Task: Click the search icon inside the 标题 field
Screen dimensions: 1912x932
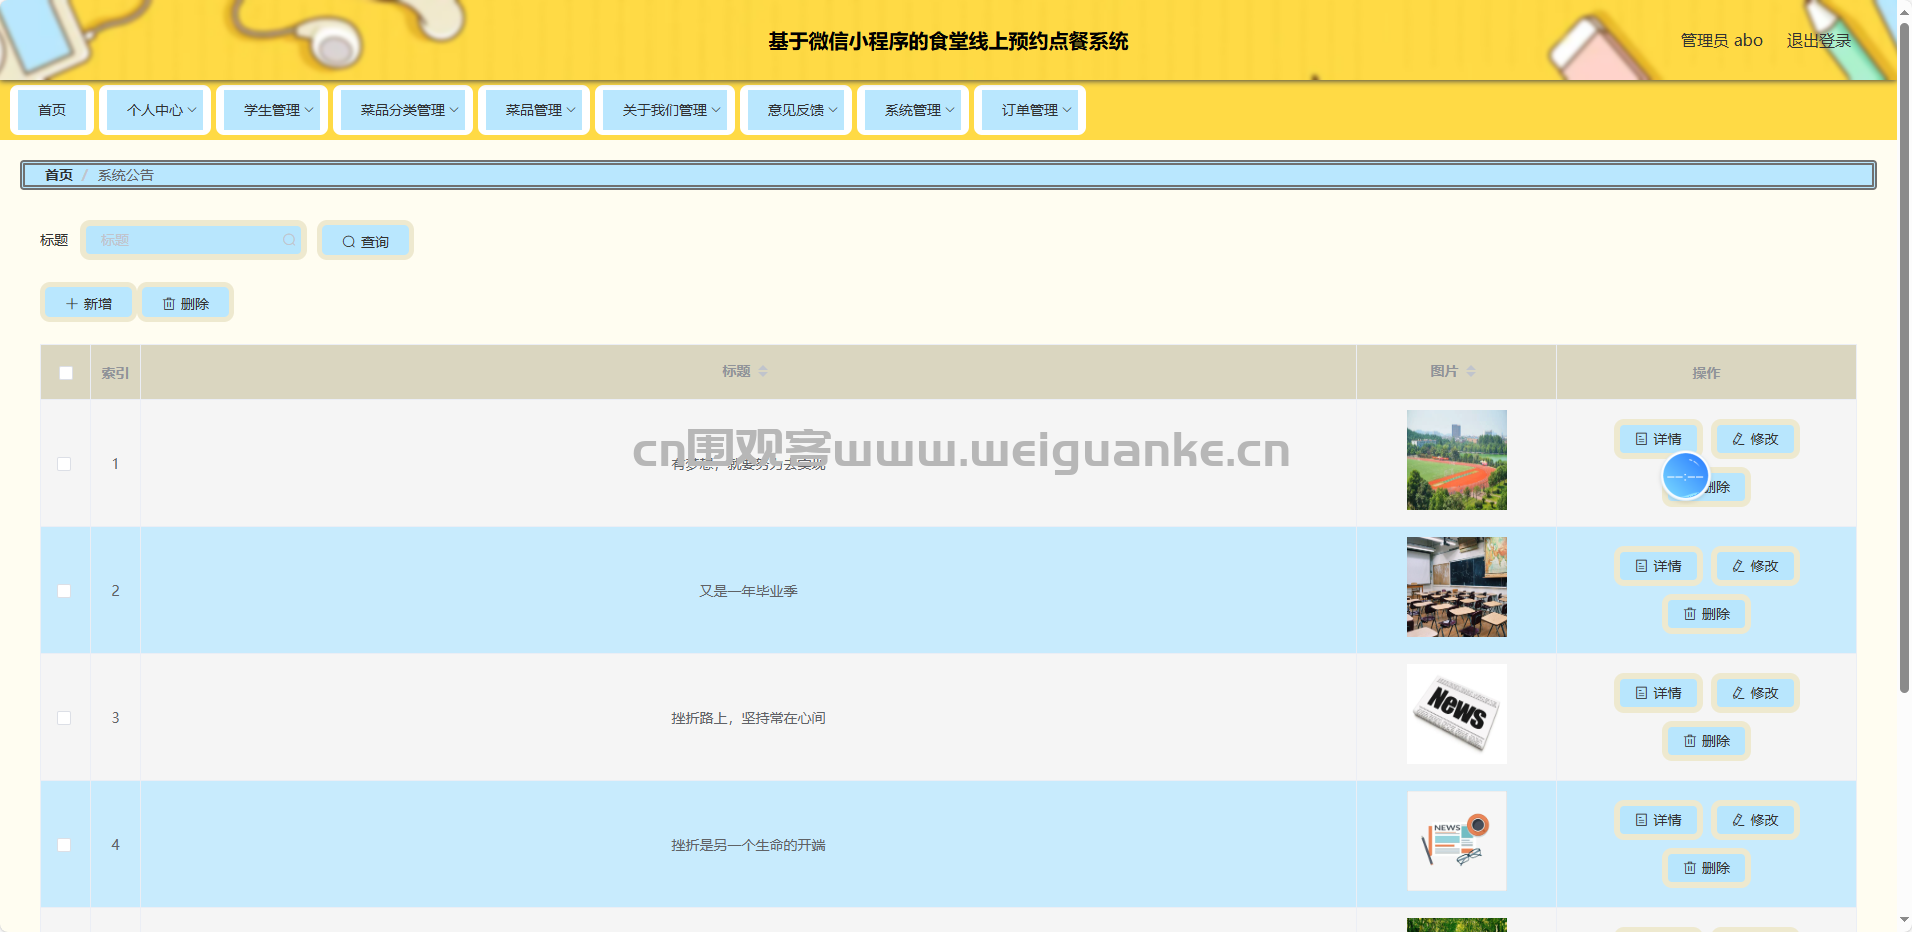Action: (289, 240)
